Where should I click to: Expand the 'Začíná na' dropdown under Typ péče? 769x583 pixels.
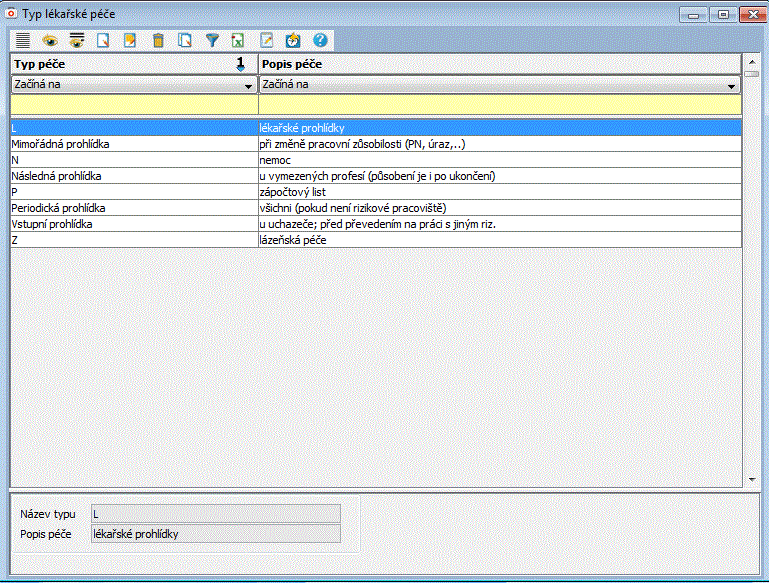250,85
